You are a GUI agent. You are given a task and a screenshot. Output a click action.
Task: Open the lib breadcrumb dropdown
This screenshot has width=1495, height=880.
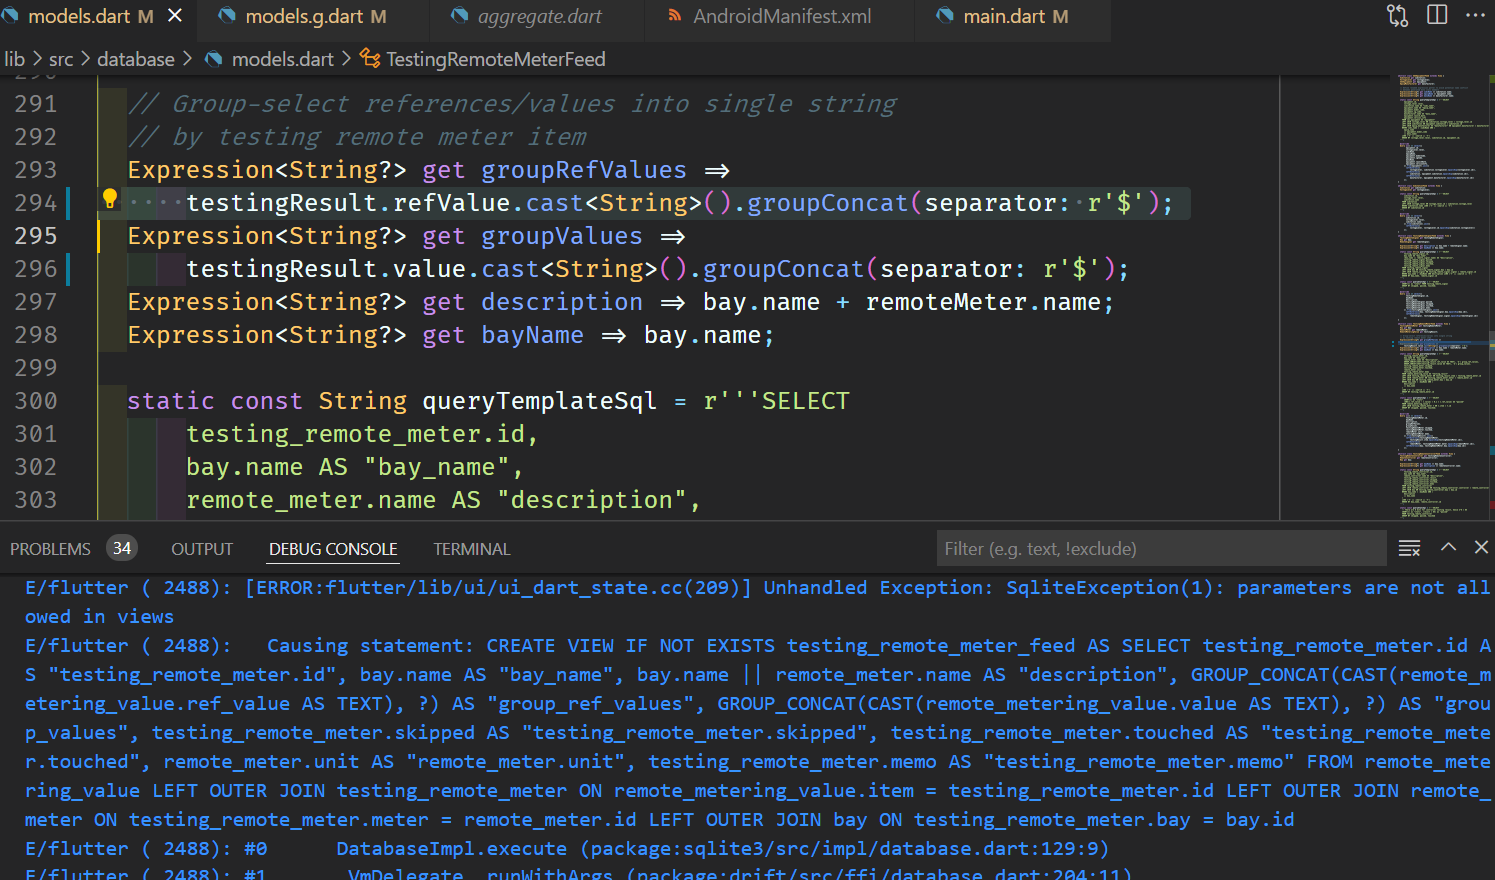tap(15, 58)
